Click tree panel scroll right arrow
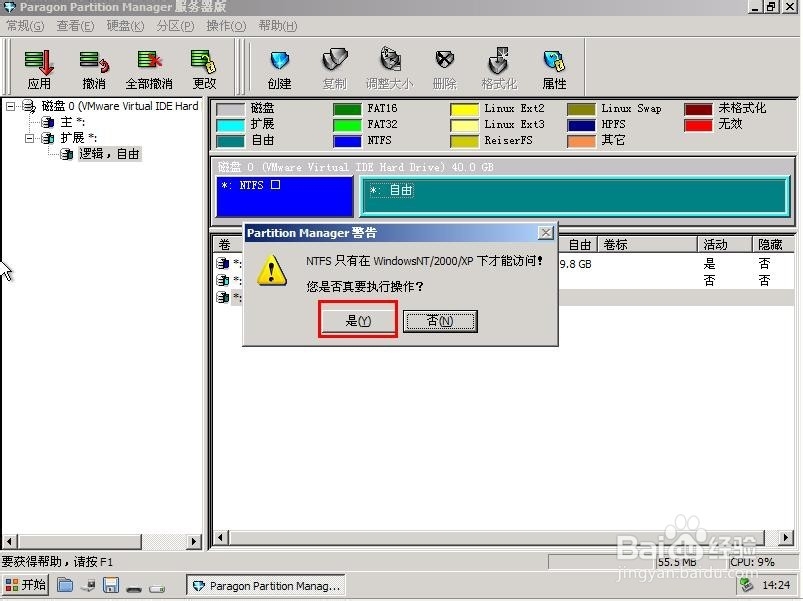The height and width of the screenshot is (601, 803). point(194,541)
